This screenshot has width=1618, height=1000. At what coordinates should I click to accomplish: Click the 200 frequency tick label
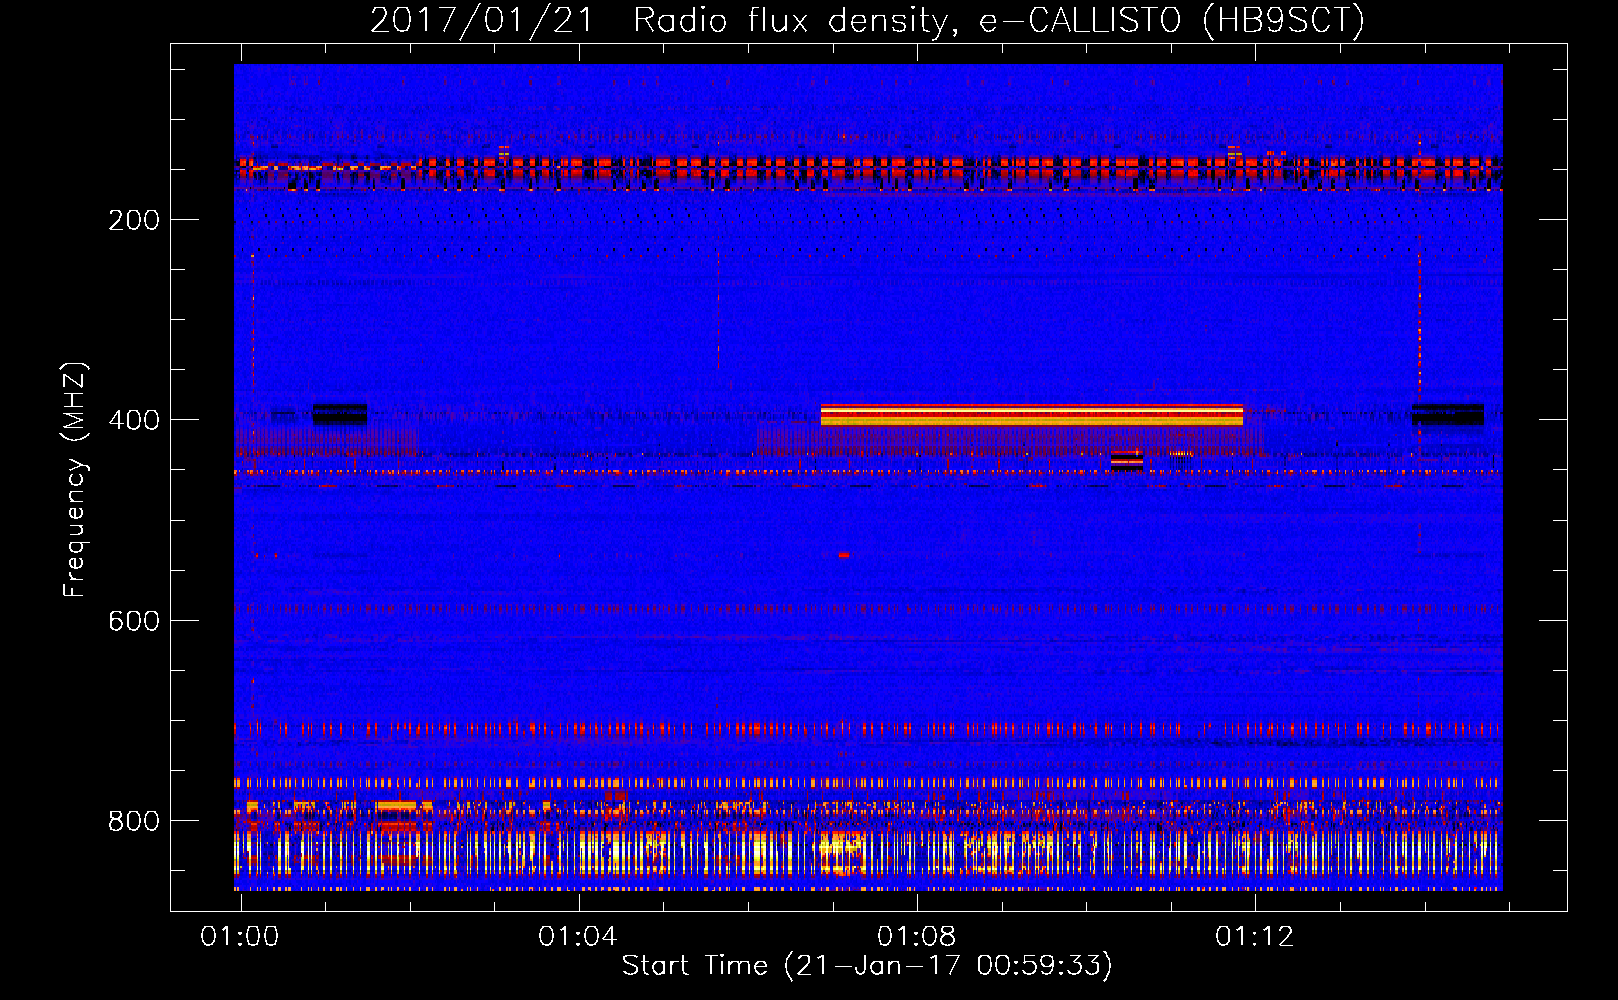pos(134,220)
